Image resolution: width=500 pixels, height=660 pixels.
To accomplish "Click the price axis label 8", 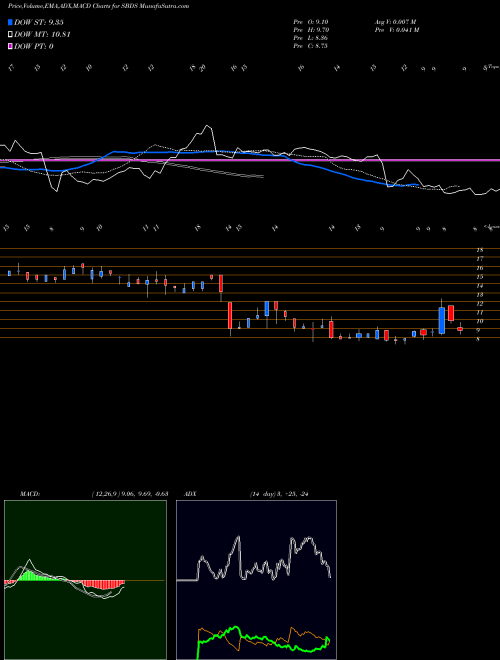I will point(478,339).
